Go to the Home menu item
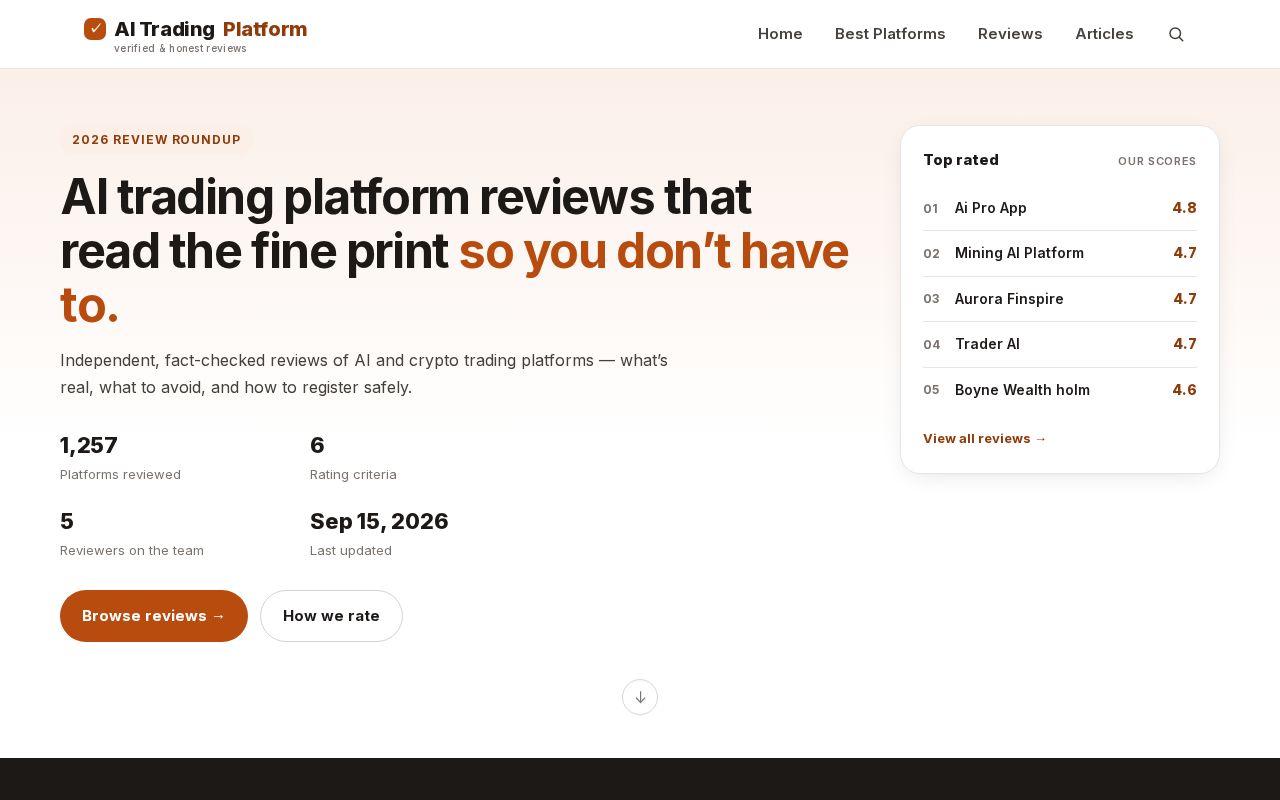The width and height of the screenshot is (1280, 800). pos(780,34)
